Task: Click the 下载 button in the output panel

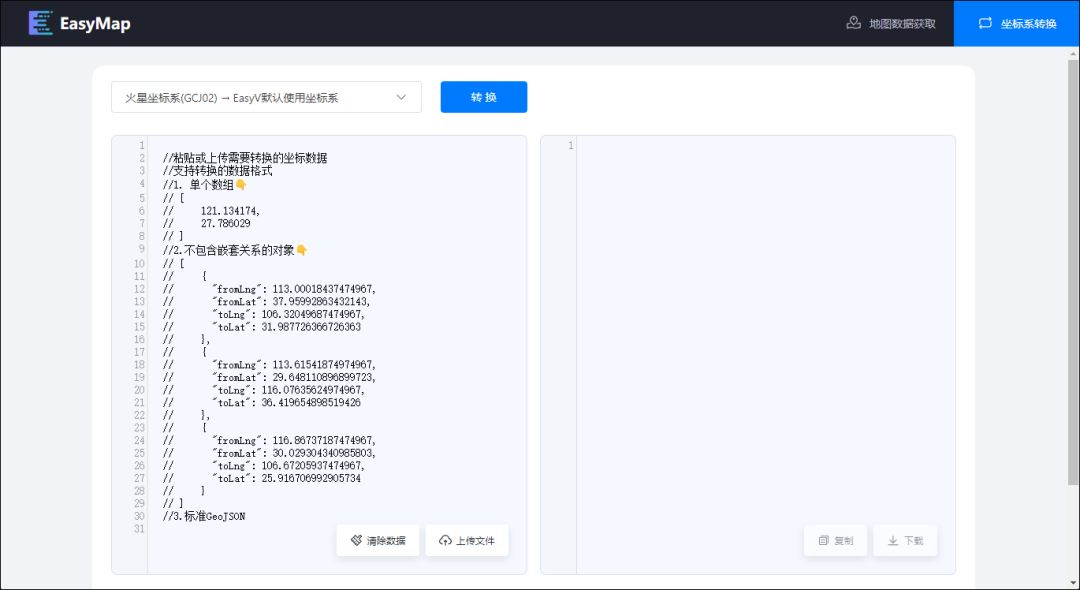Action: pyautogui.click(x=905, y=540)
